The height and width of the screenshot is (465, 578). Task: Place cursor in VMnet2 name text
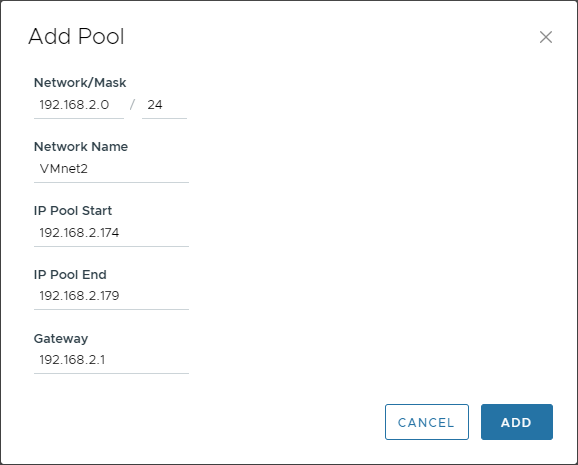click(64, 169)
